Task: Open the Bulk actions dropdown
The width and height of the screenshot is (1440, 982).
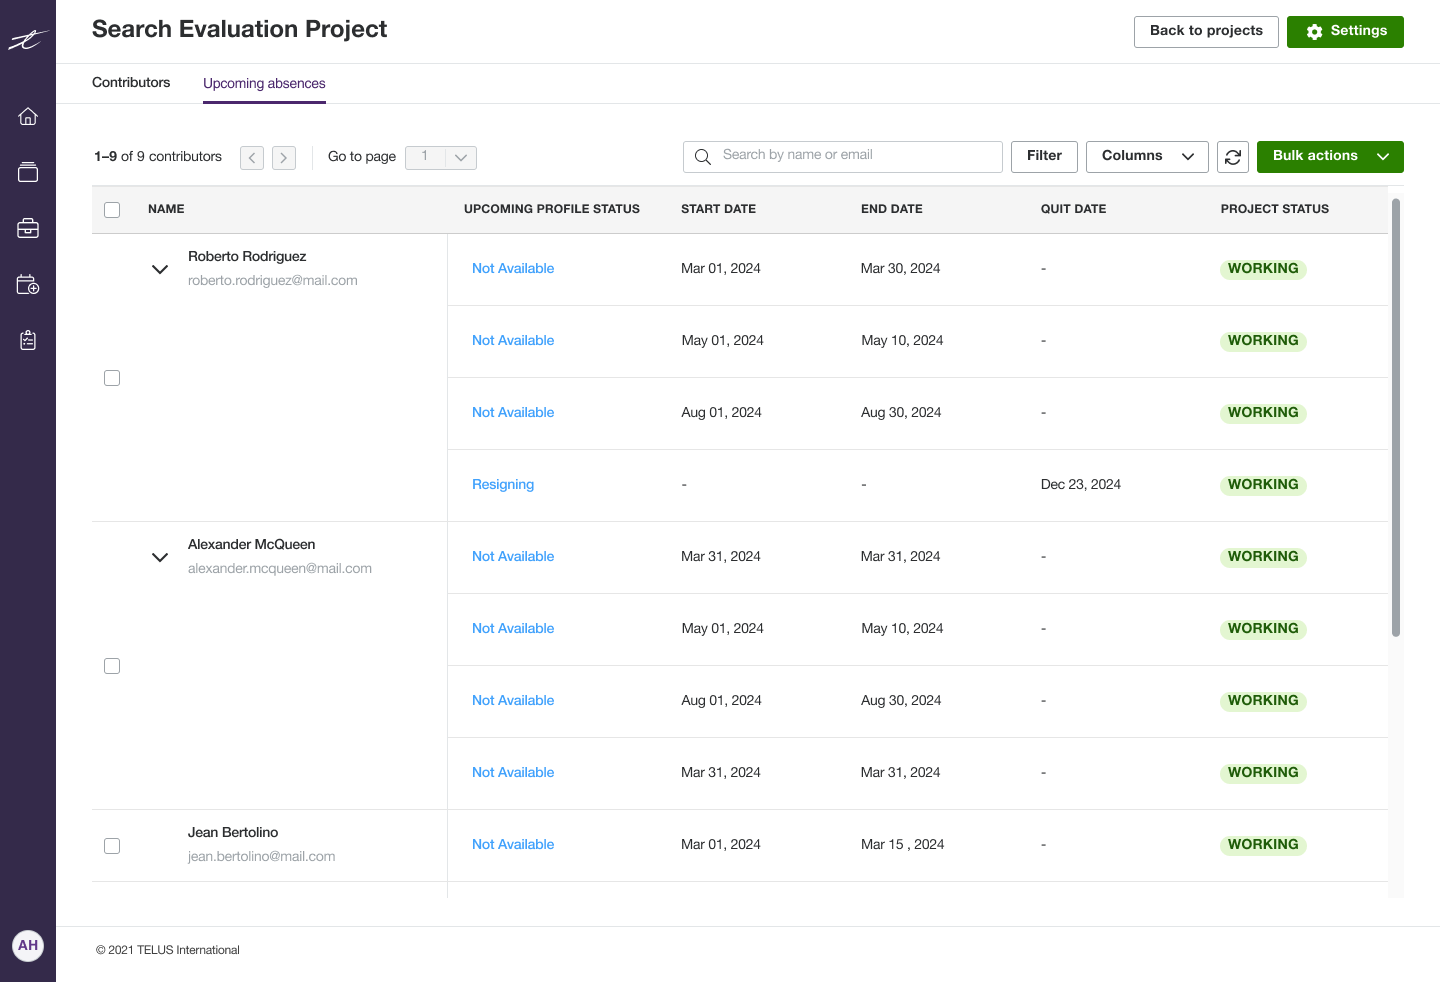Action: click(x=1330, y=156)
